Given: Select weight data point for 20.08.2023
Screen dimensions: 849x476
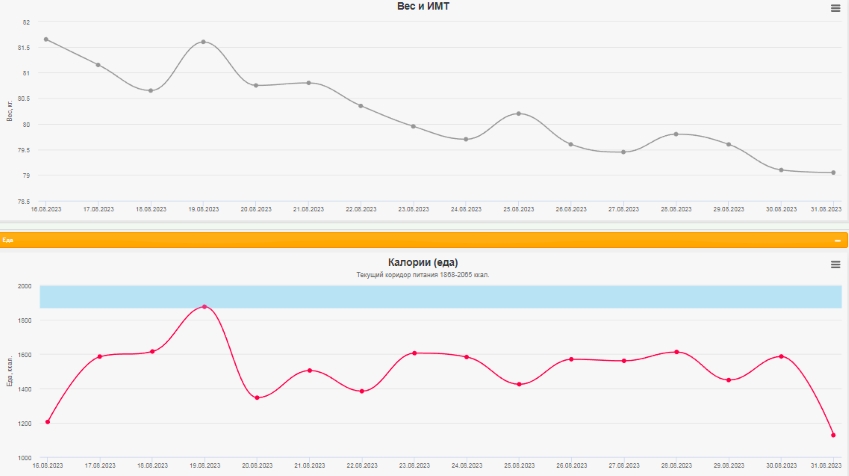Looking at the screenshot, I should coord(256,86).
